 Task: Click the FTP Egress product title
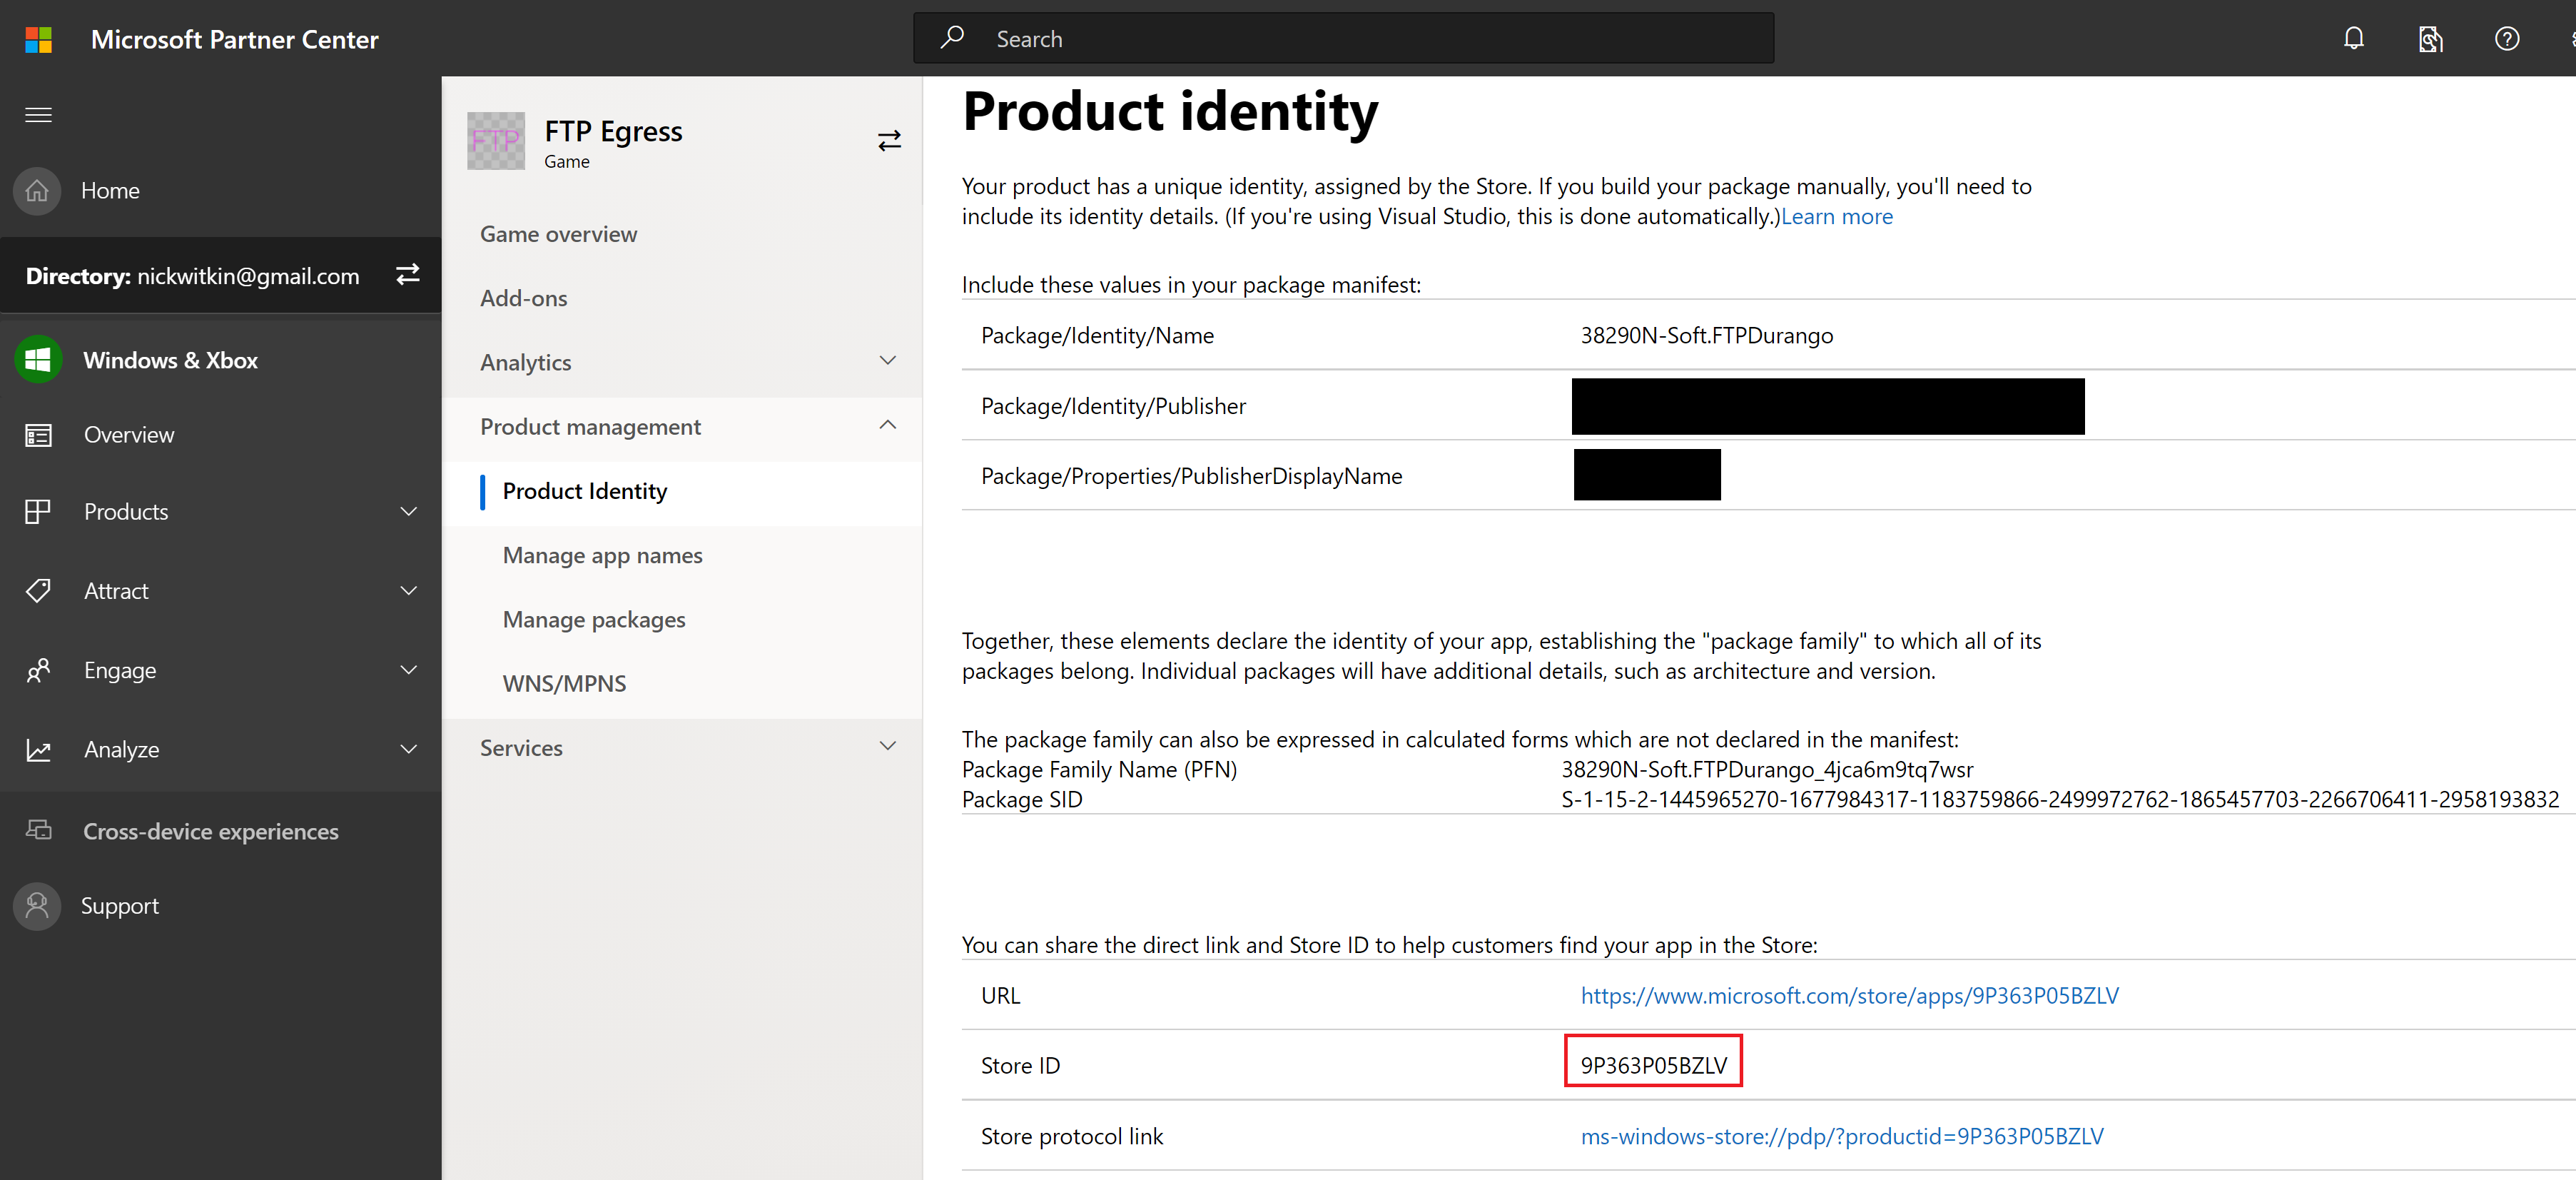613,132
